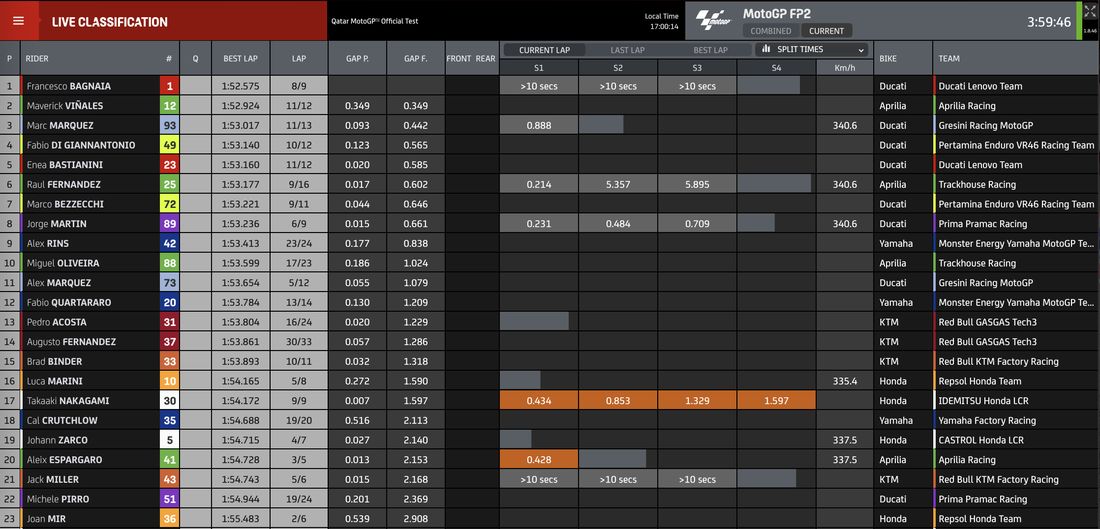
Task: Select rider Fabio DI GIANNANTONIO
Action: pos(81,145)
